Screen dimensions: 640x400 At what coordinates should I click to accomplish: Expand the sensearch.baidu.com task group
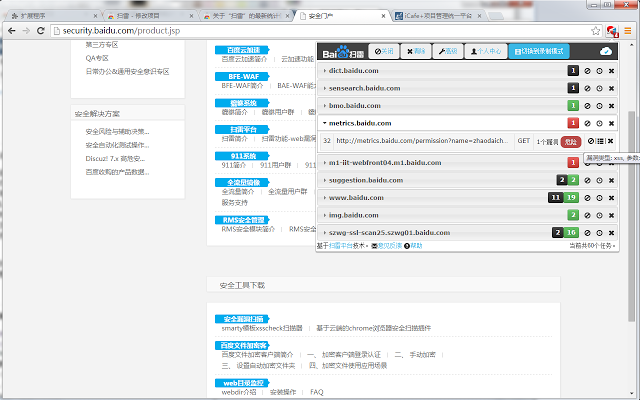pyautogui.click(x=324, y=89)
